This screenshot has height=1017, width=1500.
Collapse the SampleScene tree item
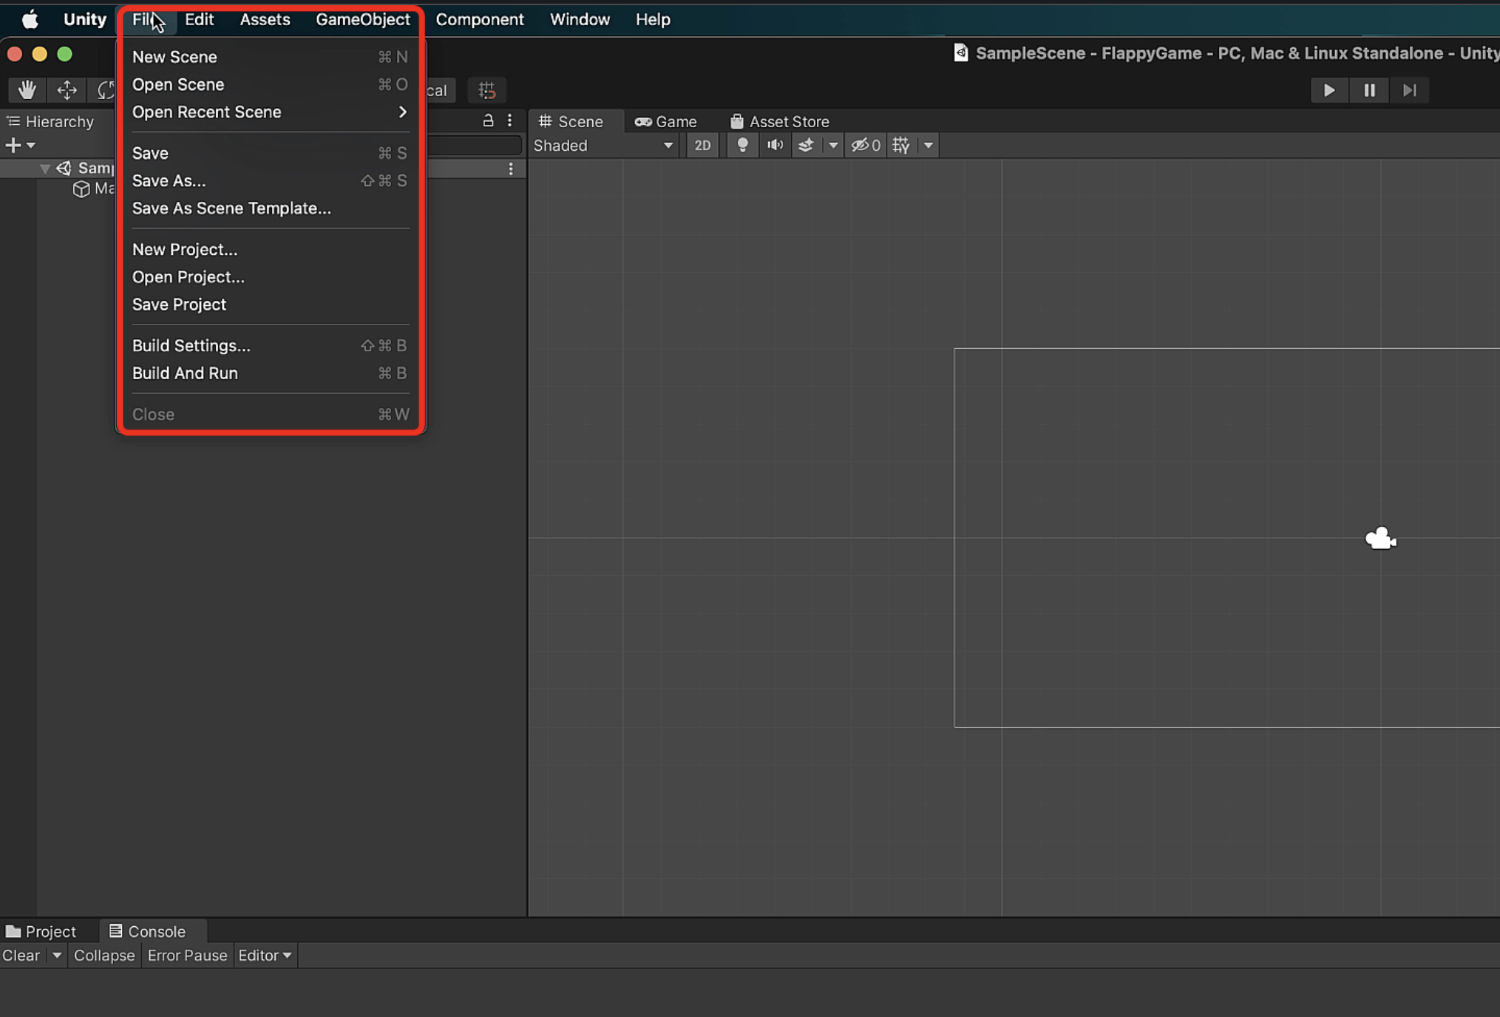[x=45, y=169]
